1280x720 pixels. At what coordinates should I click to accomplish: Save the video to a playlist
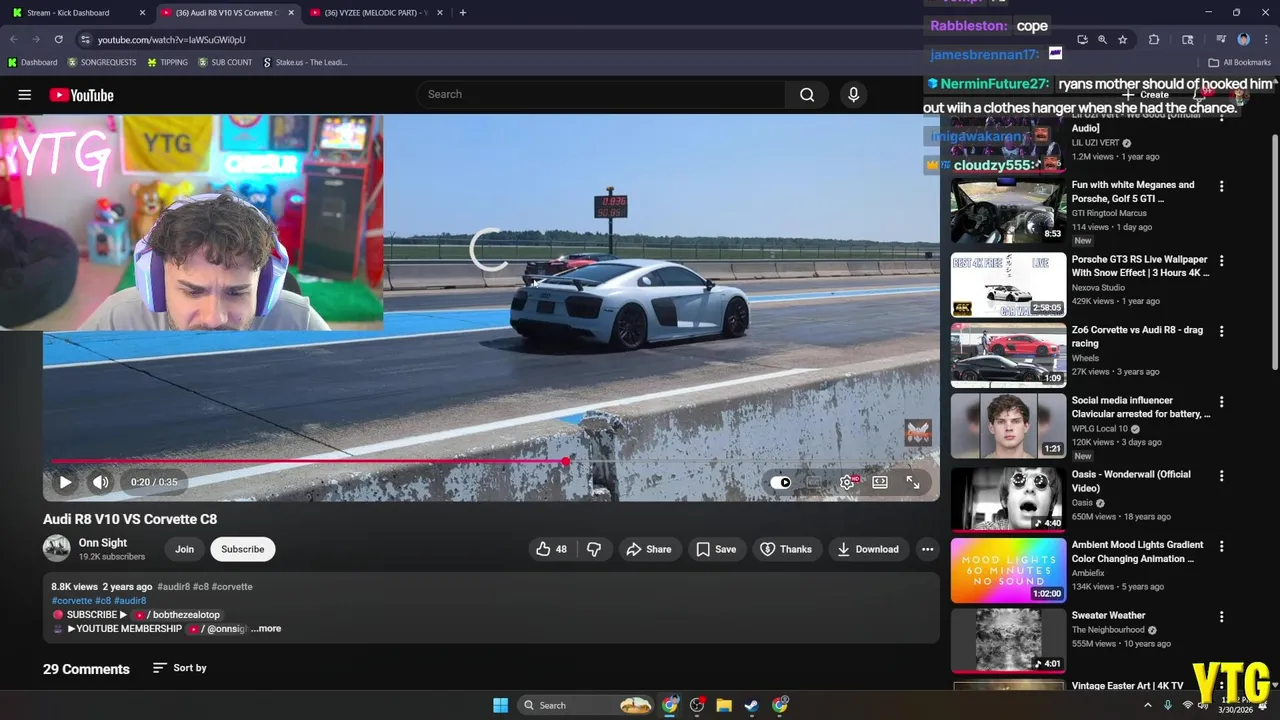coord(716,549)
